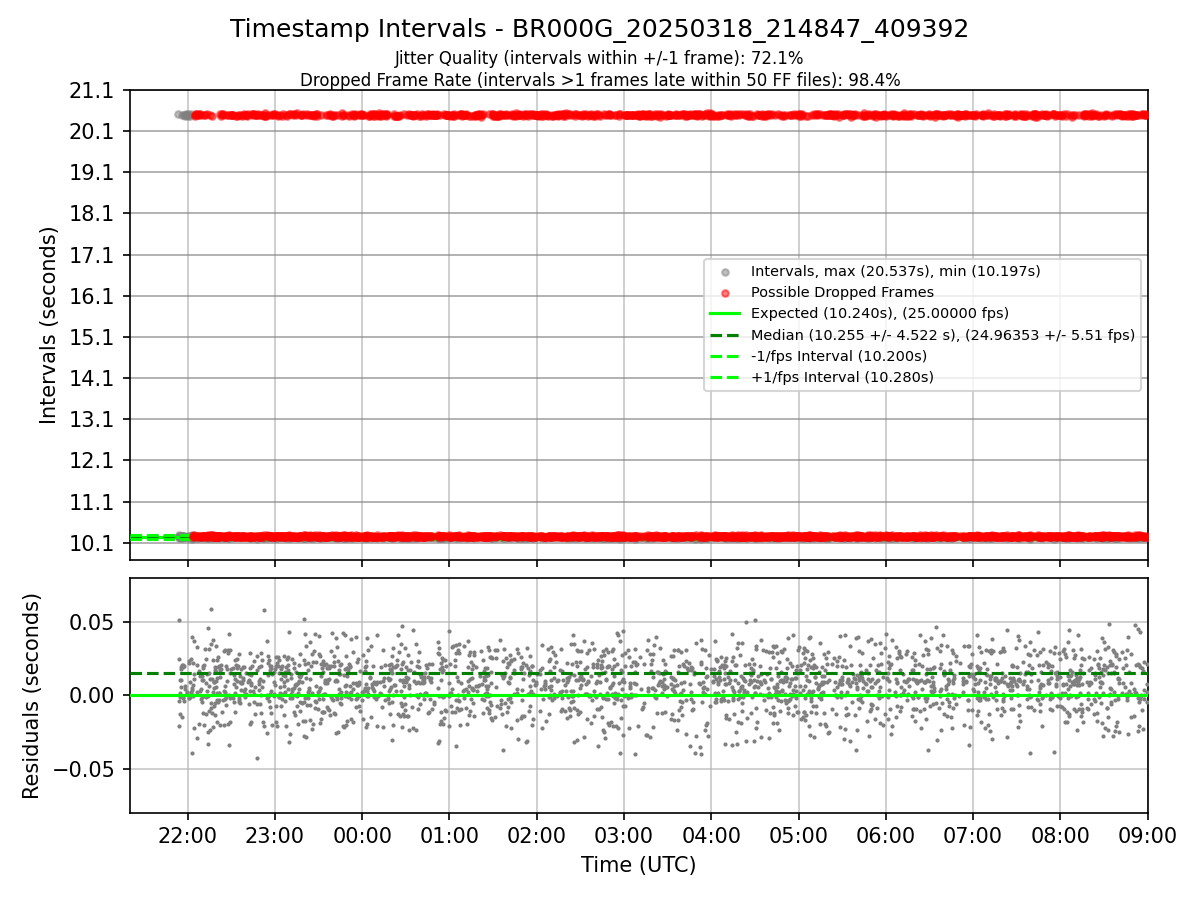Screen dimensions: 1200x900
Task: Click the 04:00 x-axis tick label
Action: pyautogui.click(x=711, y=836)
